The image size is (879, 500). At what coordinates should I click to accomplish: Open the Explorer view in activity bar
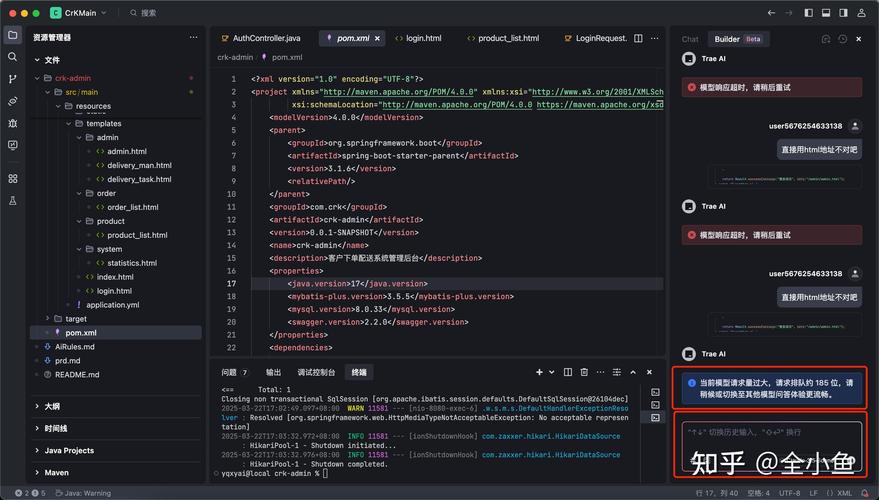coord(12,35)
